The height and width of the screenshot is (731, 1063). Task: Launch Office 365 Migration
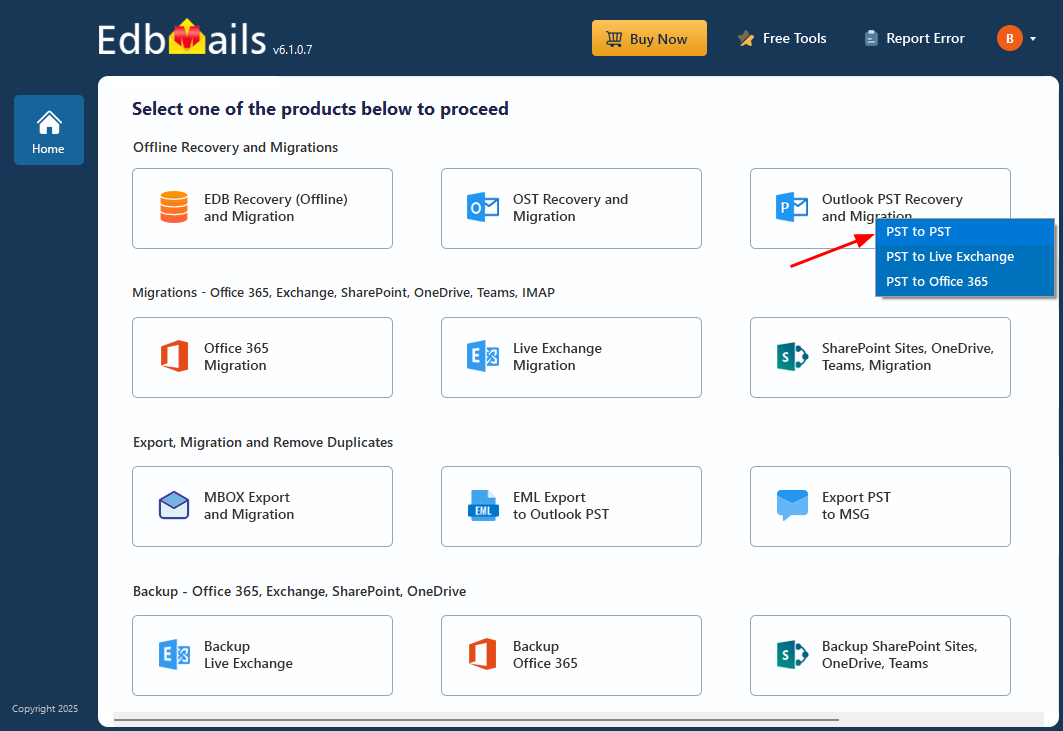pyautogui.click(x=262, y=357)
